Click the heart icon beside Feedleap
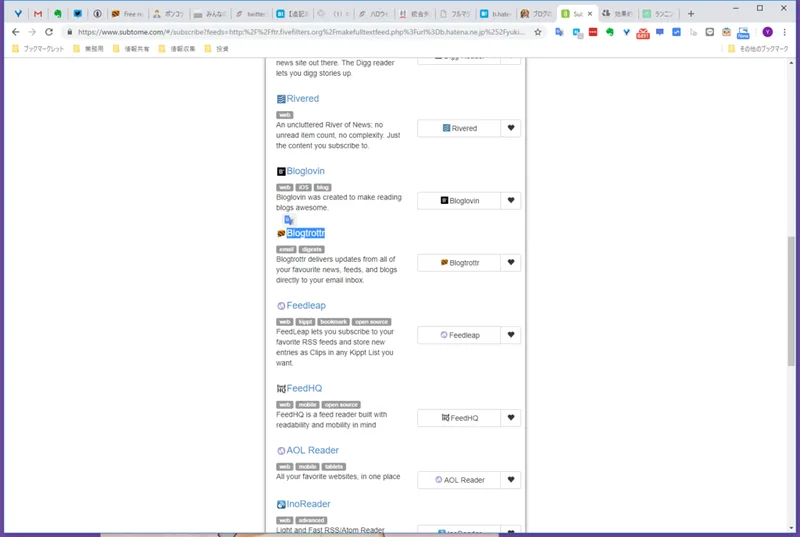Screen dimensions: 800x537 pyautogui.click(x=511, y=335)
